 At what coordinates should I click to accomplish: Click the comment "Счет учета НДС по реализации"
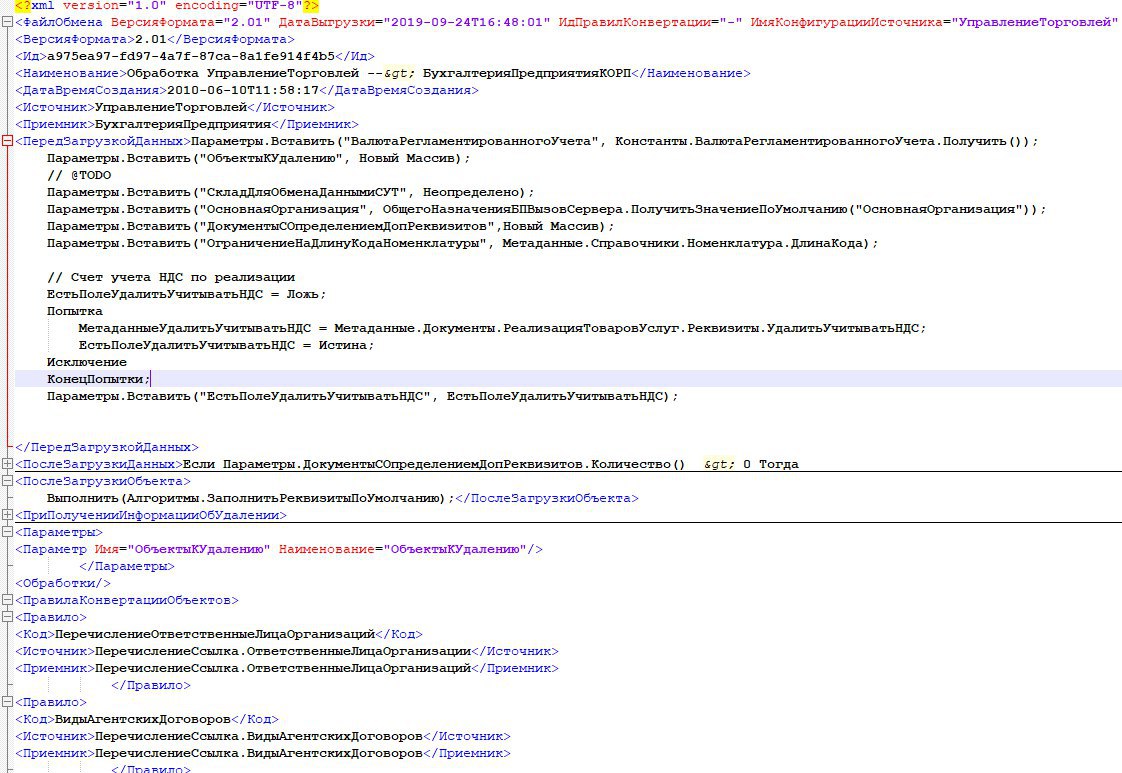point(171,277)
